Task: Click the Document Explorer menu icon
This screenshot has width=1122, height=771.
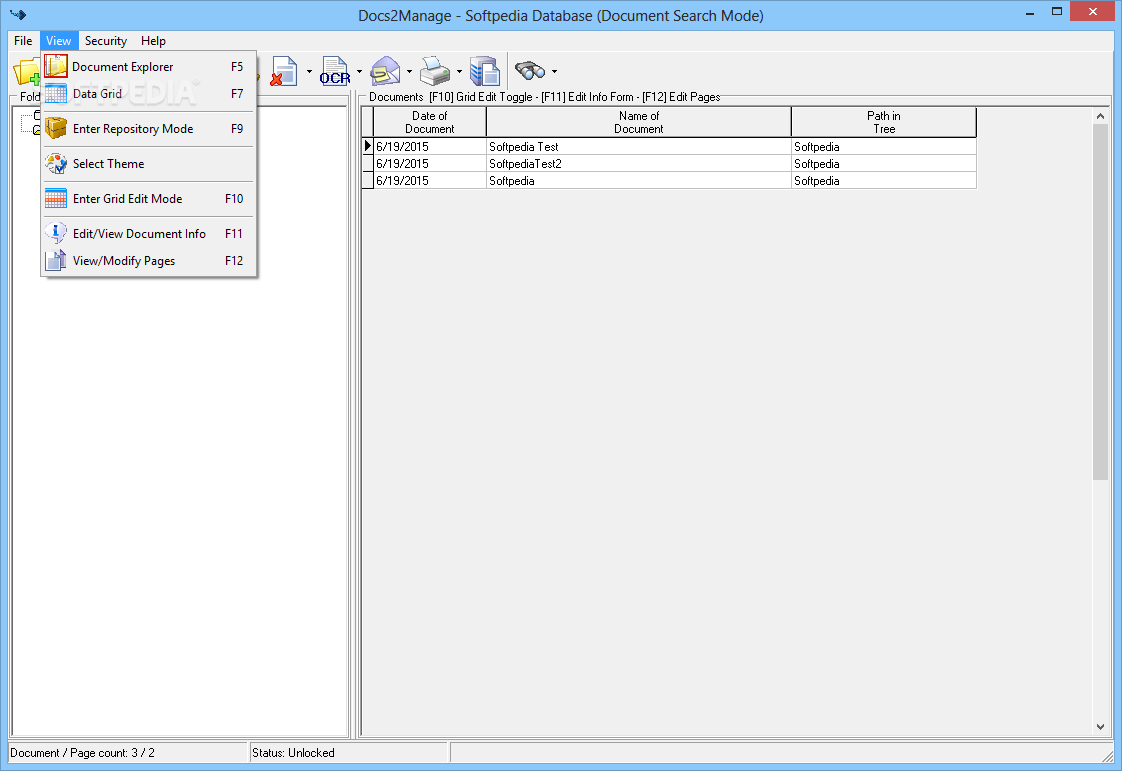Action: [x=56, y=66]
